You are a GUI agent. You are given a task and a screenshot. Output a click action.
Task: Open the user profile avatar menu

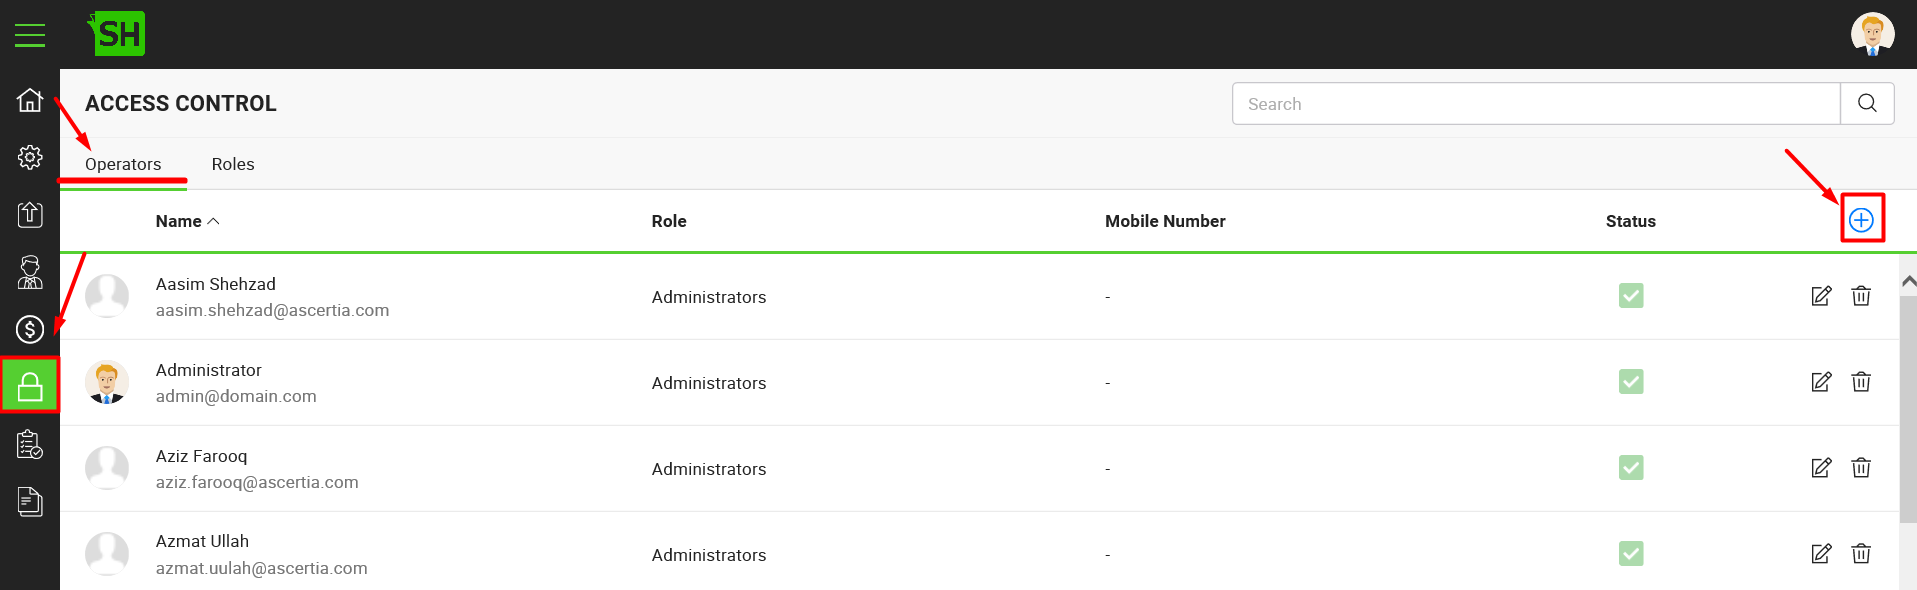pos(1872,34)
